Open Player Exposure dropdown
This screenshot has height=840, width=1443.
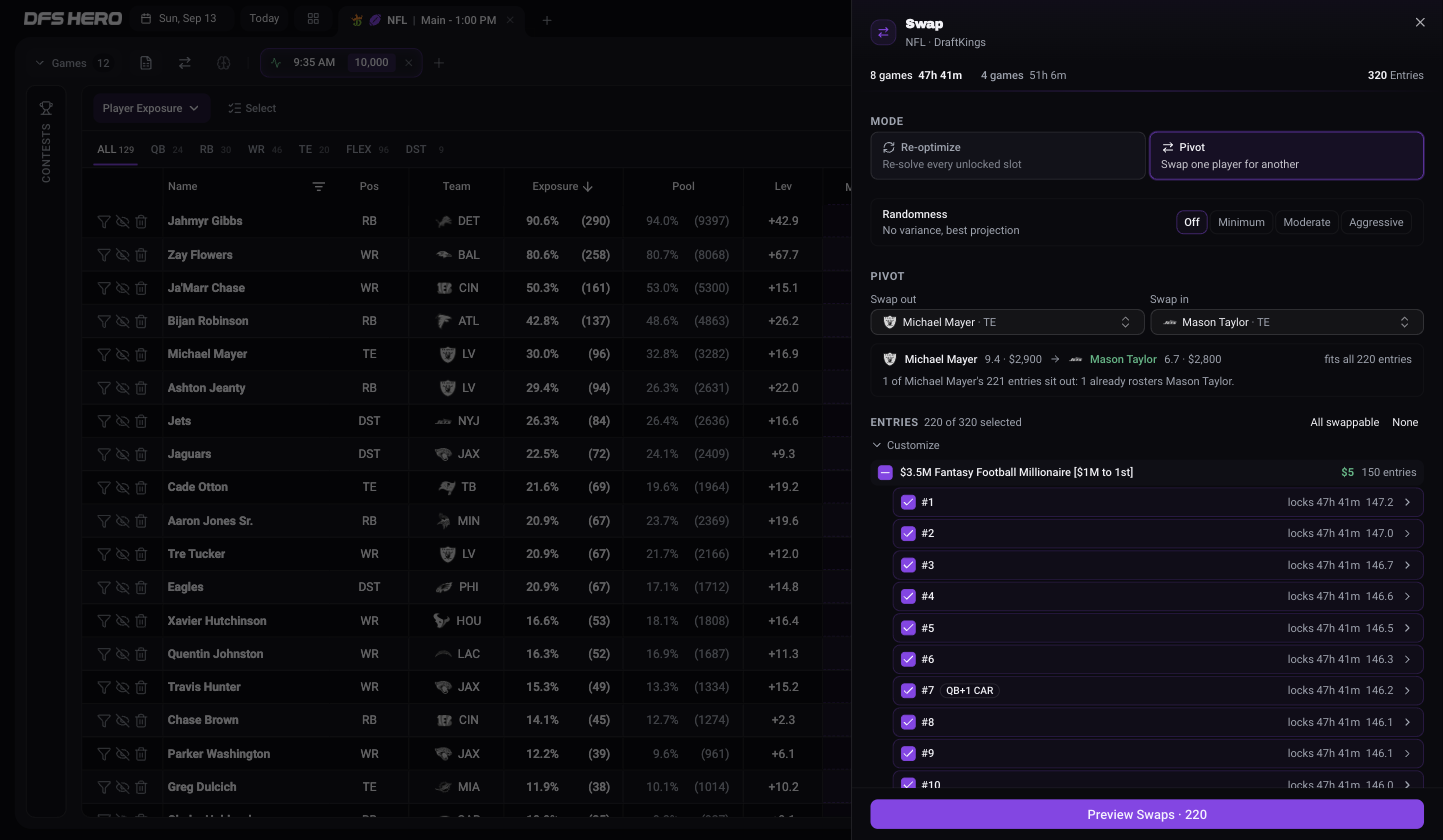point(150,108)
